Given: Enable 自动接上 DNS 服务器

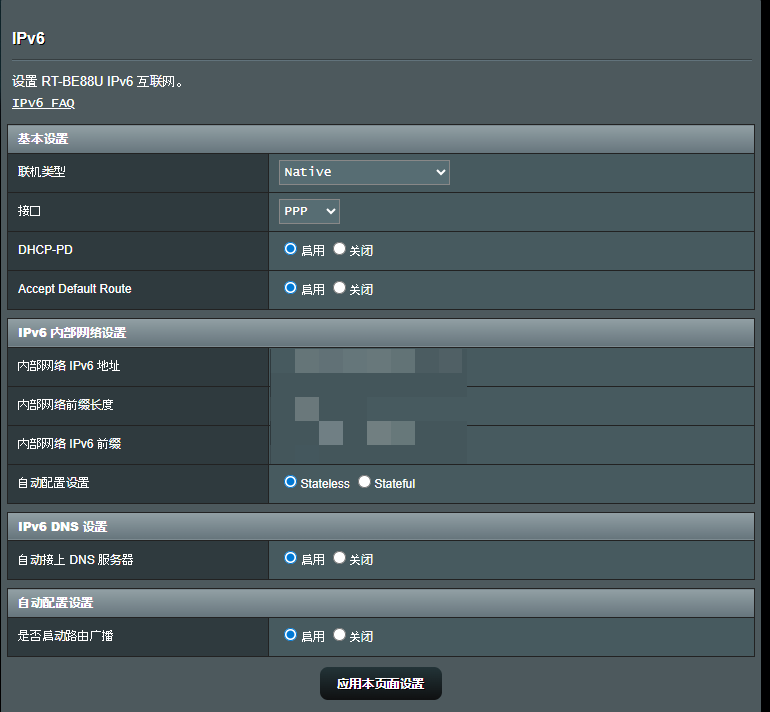Looking at the screenshot, I should click(x=291, y=558).
